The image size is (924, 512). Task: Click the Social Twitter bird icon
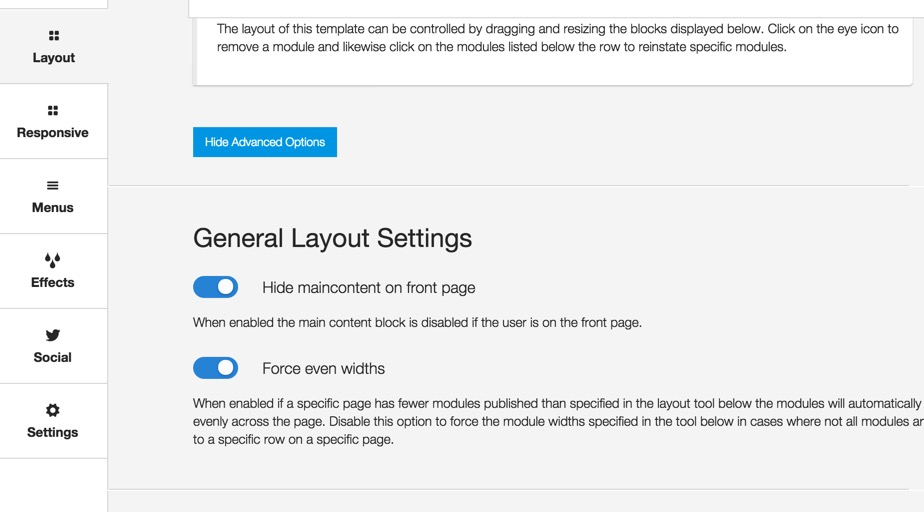(52, 335)
